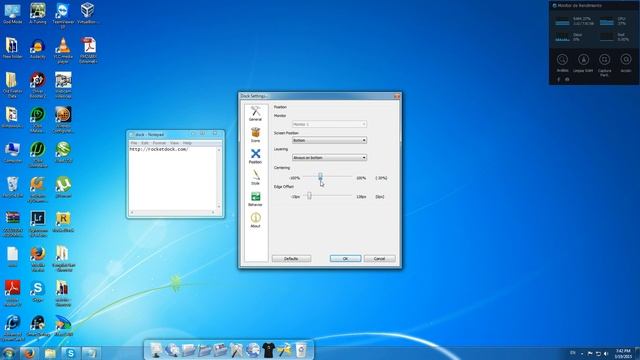Select the Lightroom Lr desktop icon

[x=38, y=224]
